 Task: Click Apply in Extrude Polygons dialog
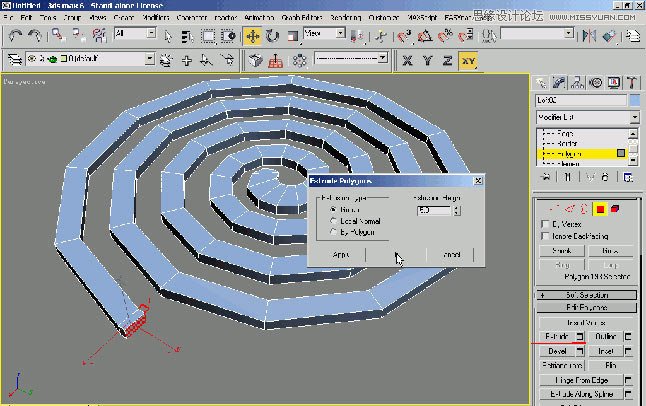point(340,255)
